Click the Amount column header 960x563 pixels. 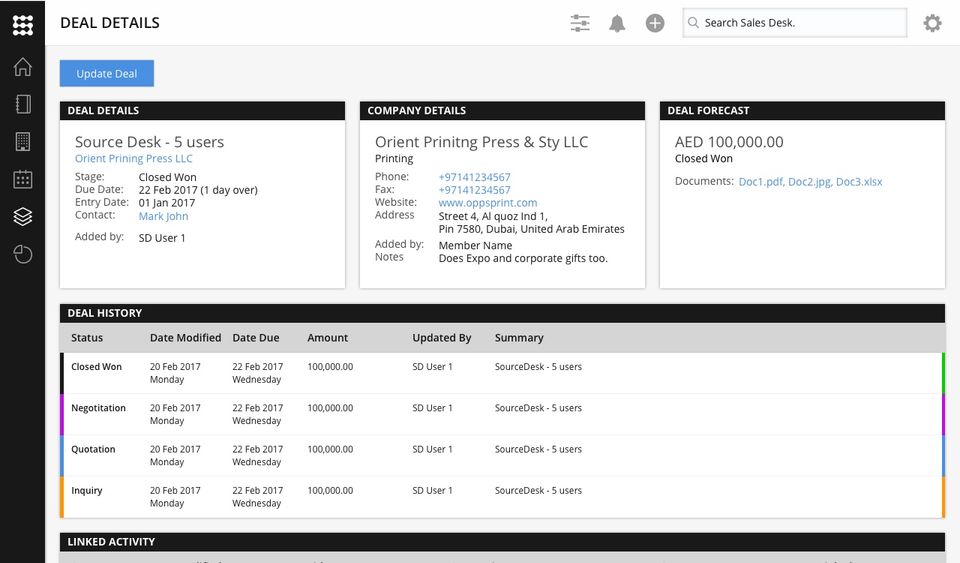pyautogui.click(x=328, y=338)
